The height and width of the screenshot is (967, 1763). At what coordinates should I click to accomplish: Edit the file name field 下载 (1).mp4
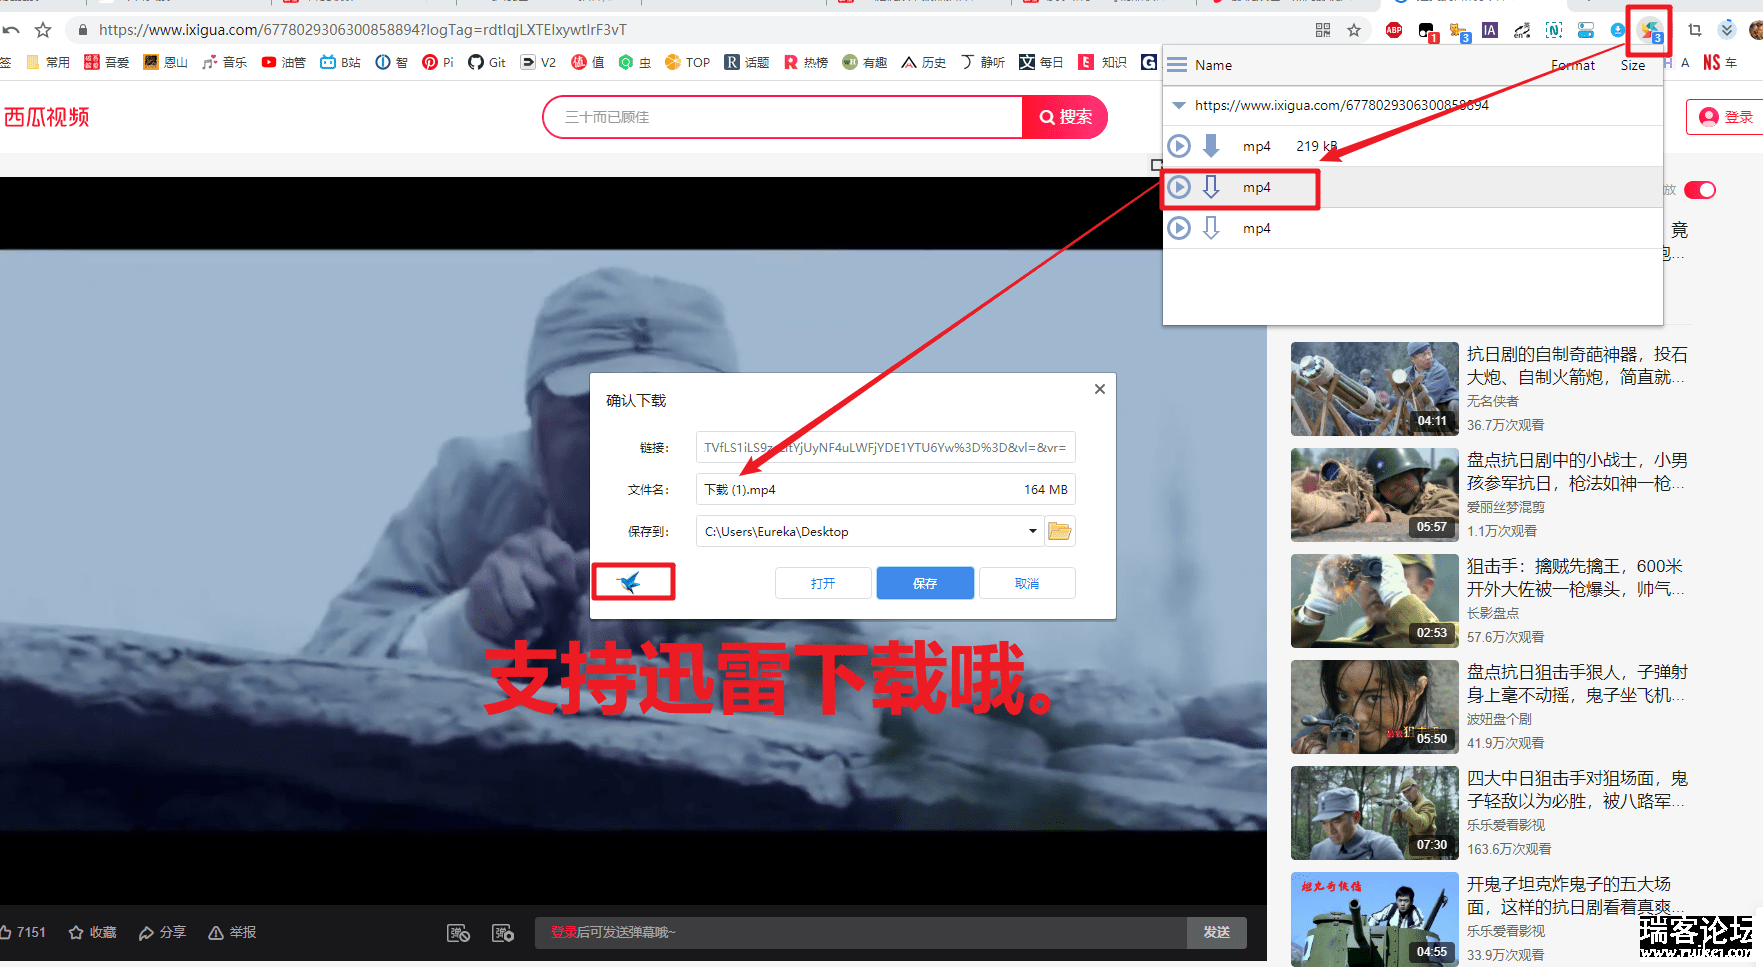coord(885,489)
